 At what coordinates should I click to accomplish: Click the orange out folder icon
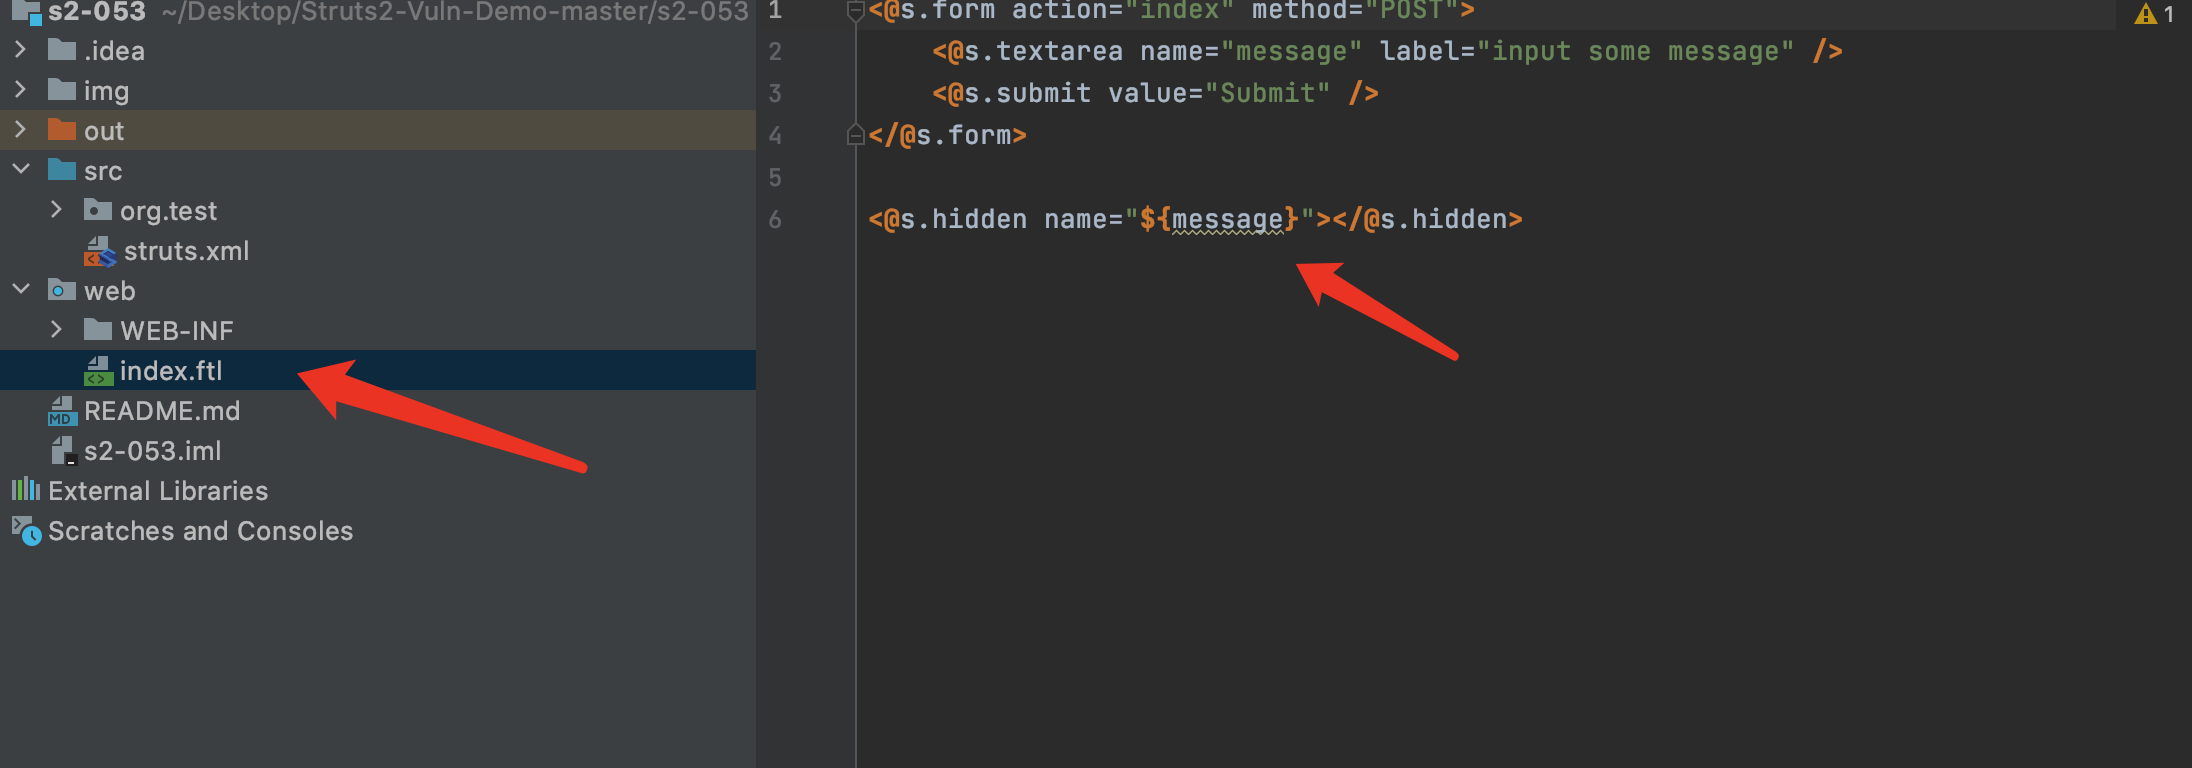[x=62, y=130]
